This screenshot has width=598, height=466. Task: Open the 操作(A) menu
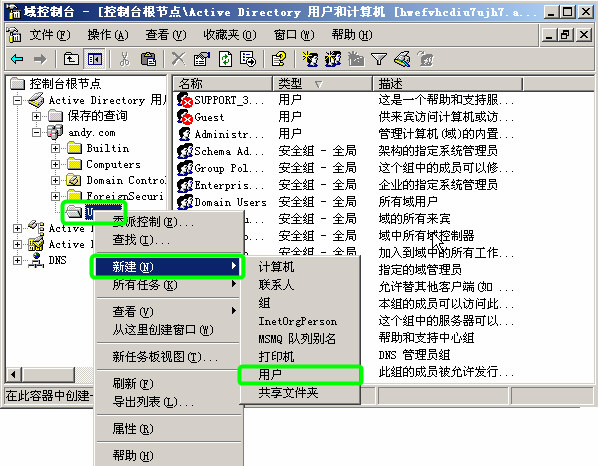pos(108,35)
